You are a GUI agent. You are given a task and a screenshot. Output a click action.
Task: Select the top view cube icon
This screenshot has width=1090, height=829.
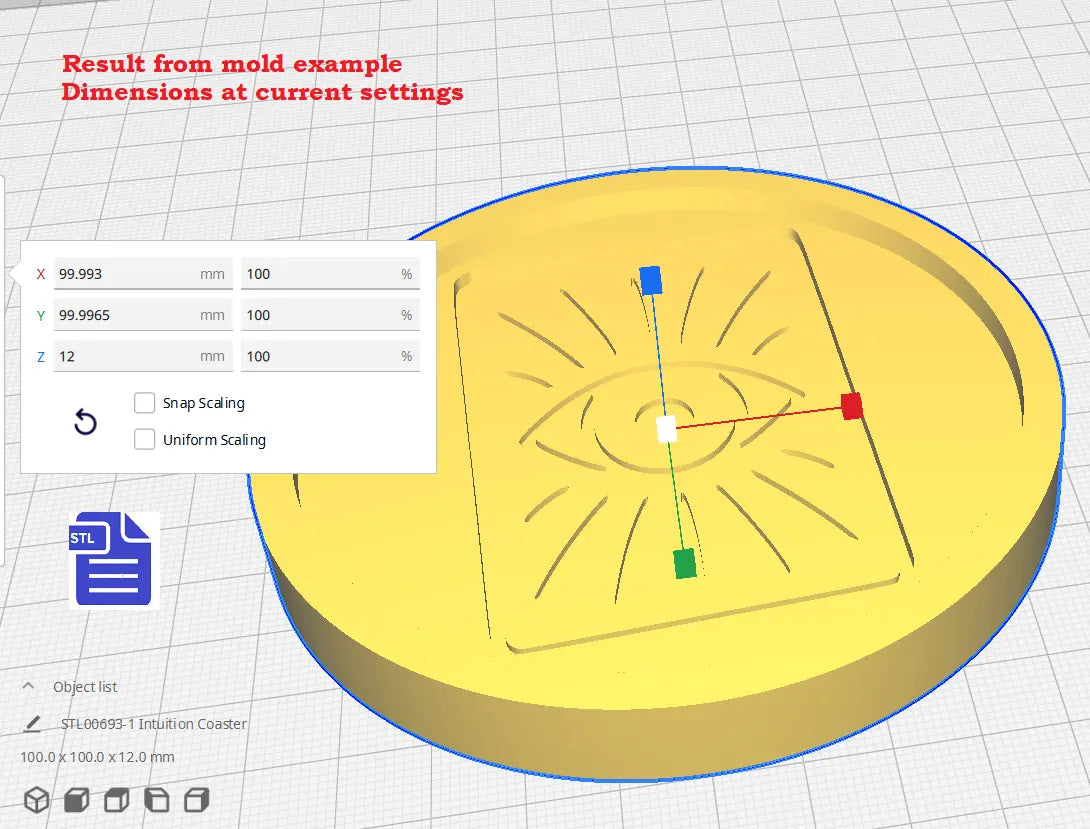(x=117, y=800)
